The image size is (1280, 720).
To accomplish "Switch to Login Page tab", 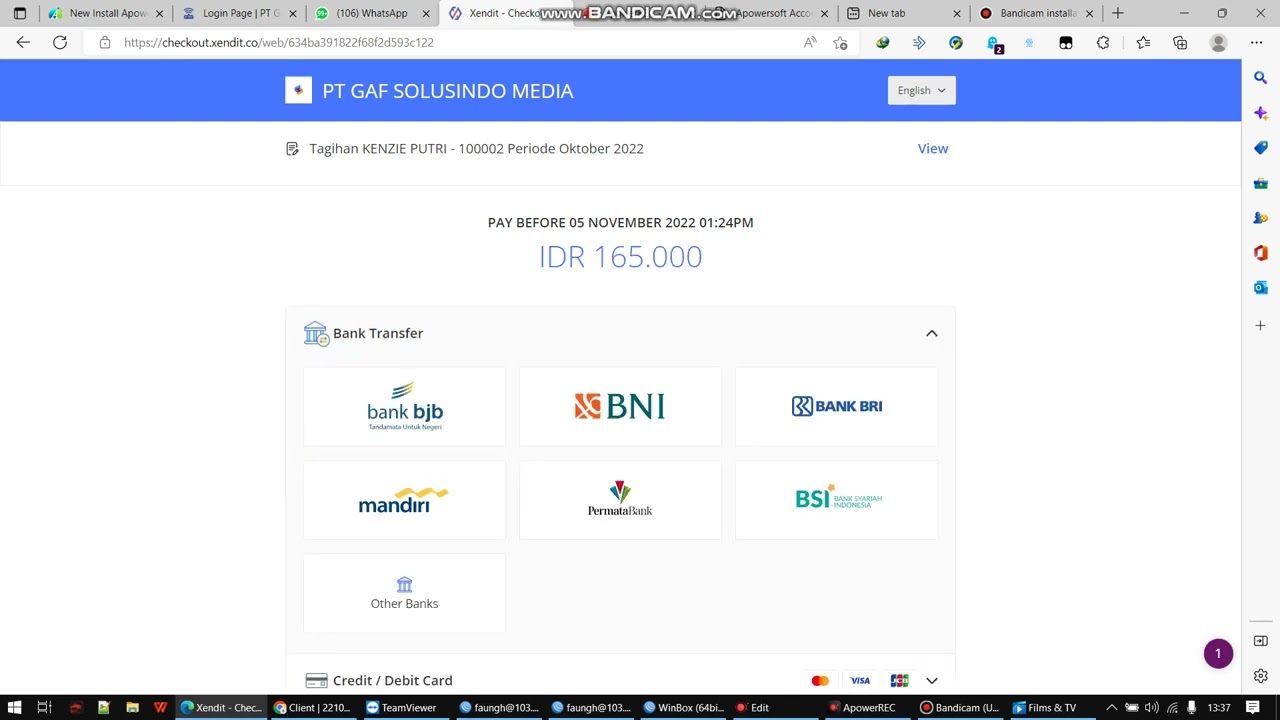I will 238,13.
